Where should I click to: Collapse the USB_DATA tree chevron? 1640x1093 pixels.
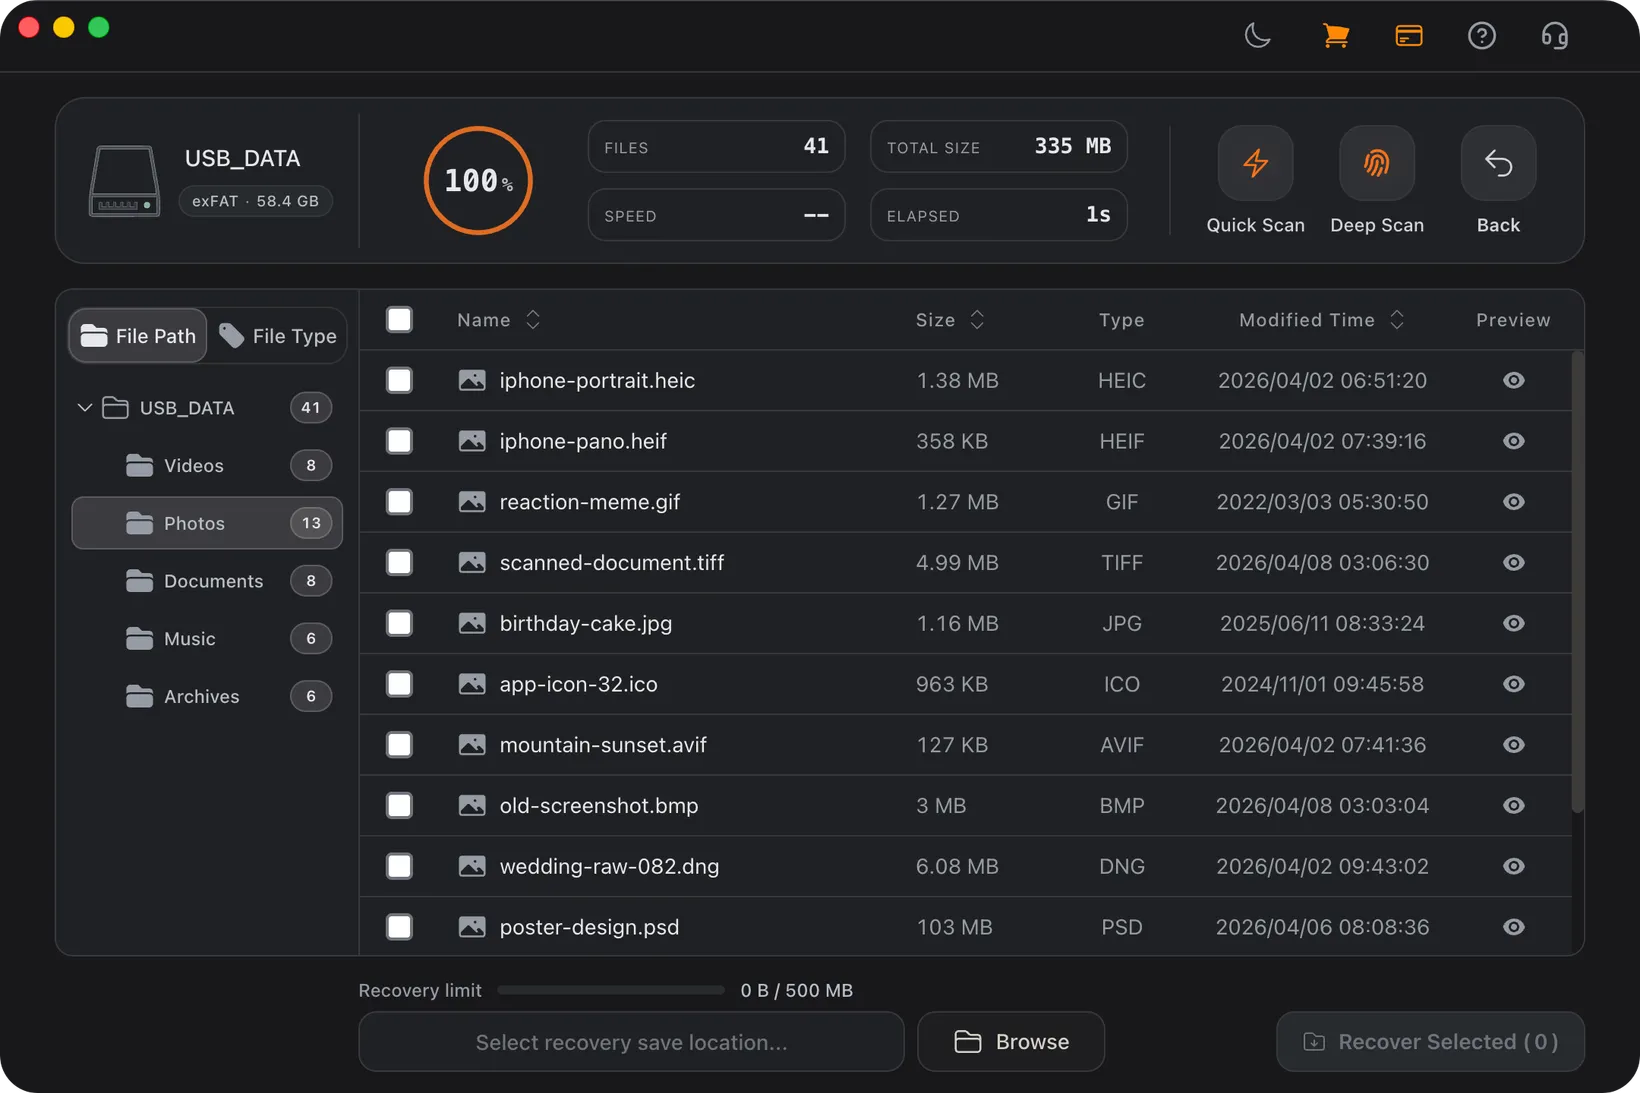click(x=85, y=408)
